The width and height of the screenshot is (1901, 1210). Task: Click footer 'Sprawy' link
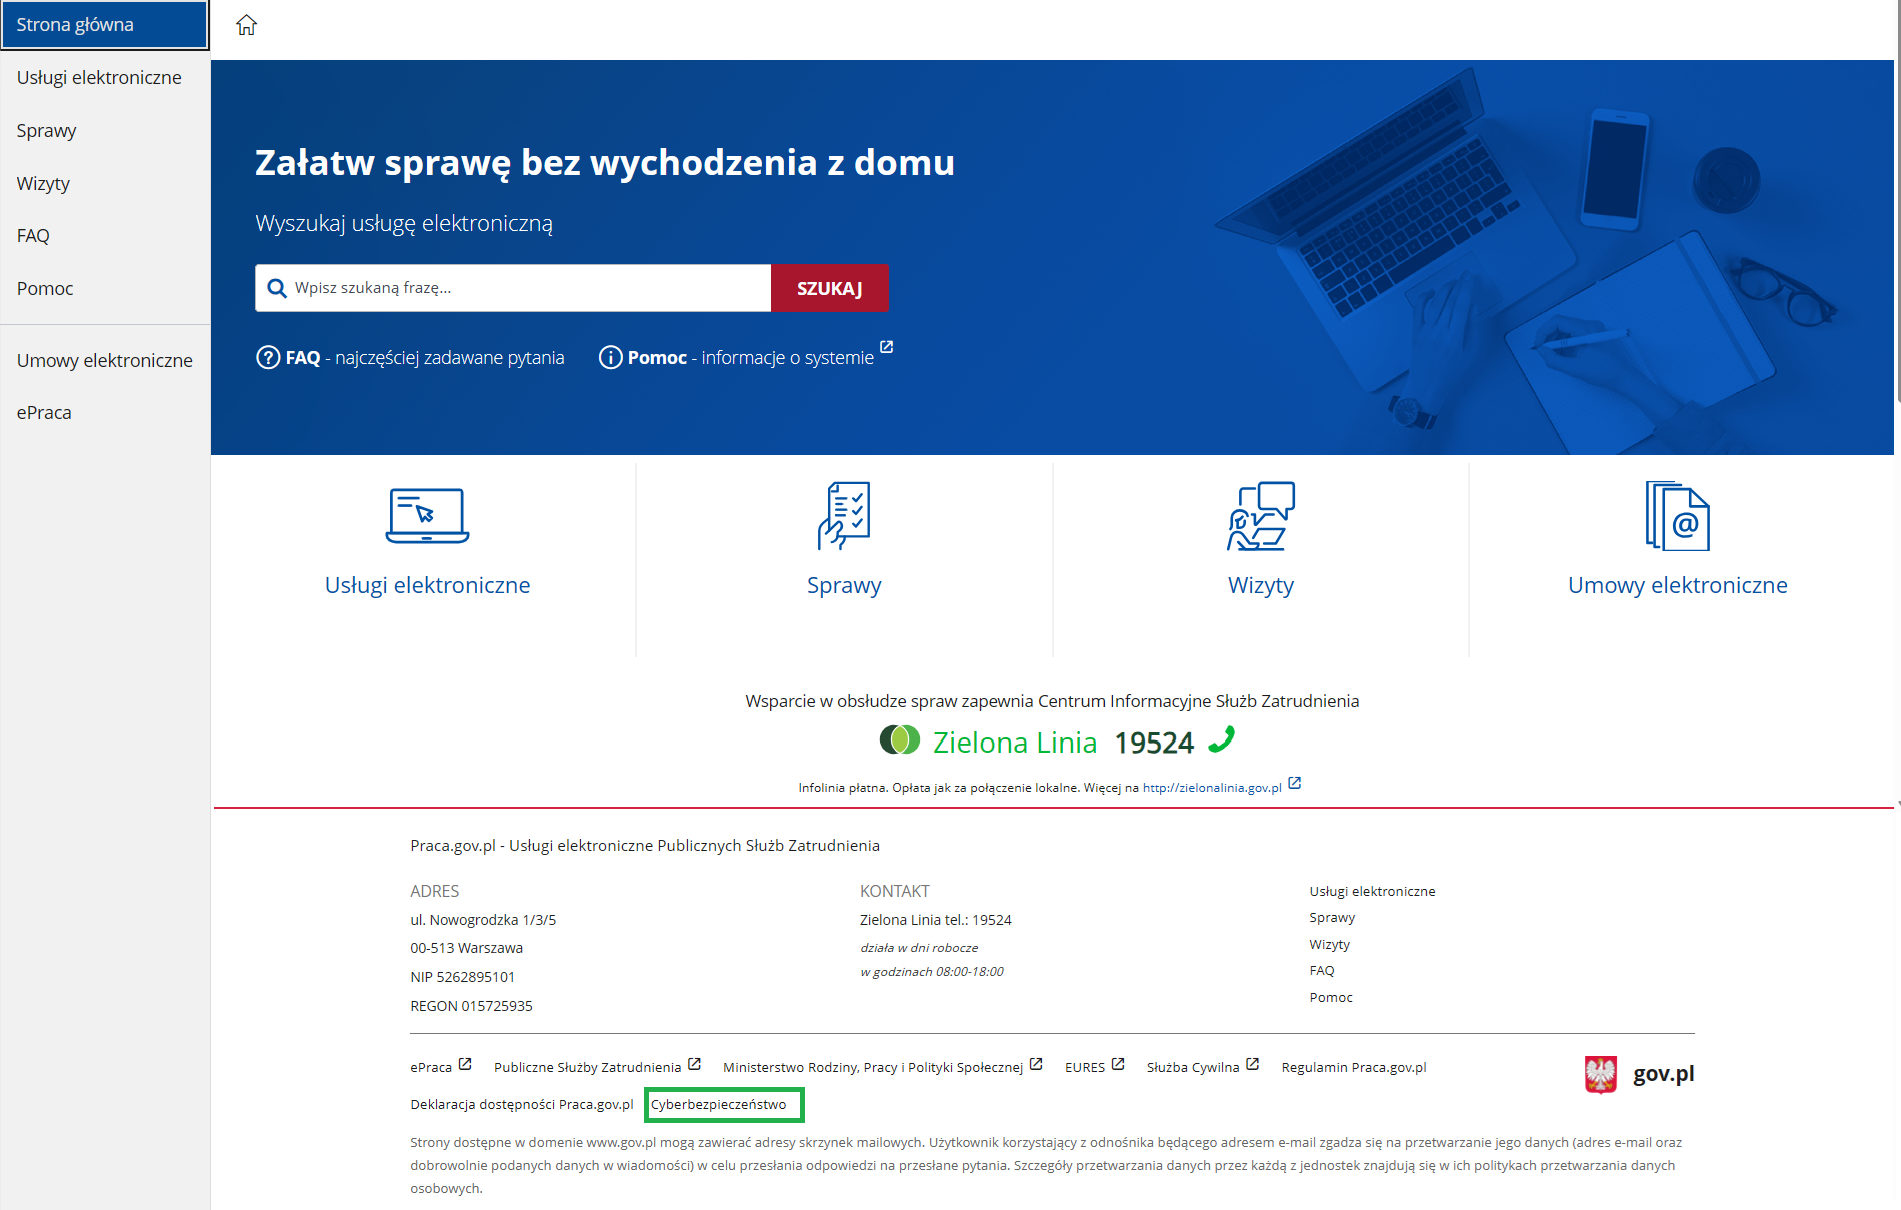click(1332, 917)
